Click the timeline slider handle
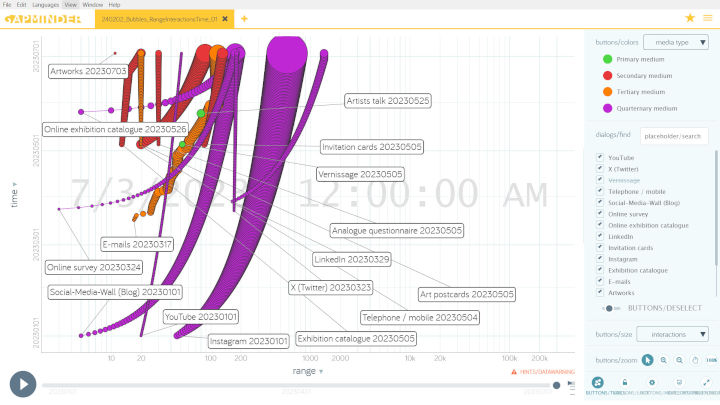The image size is (720, 405). click(557, 385)
